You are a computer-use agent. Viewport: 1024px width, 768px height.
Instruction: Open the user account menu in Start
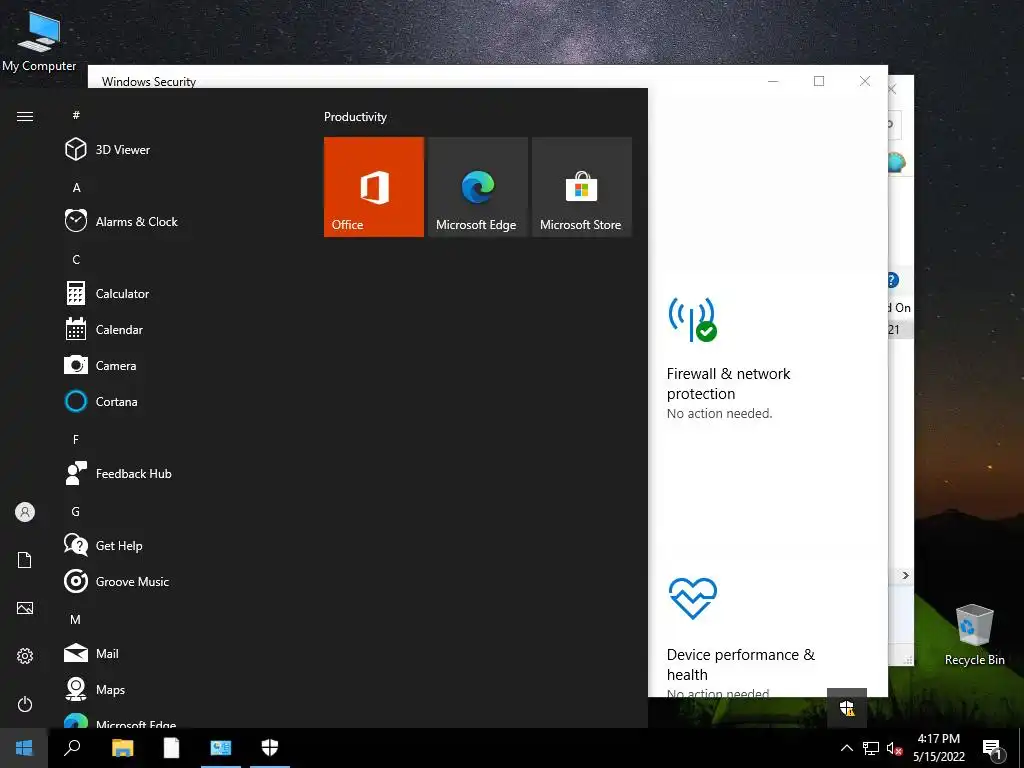point(25,512)
